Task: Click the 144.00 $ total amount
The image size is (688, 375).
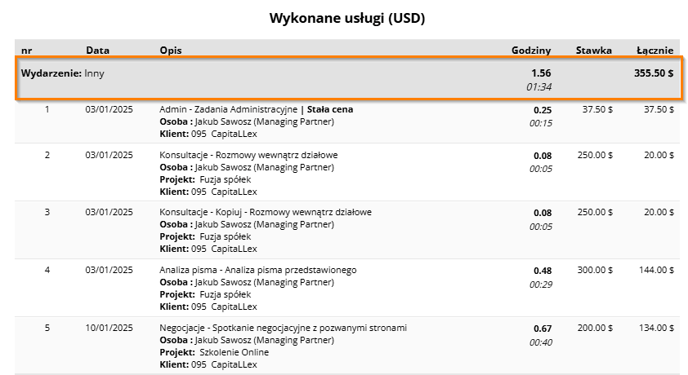Action: coord(656,270)
